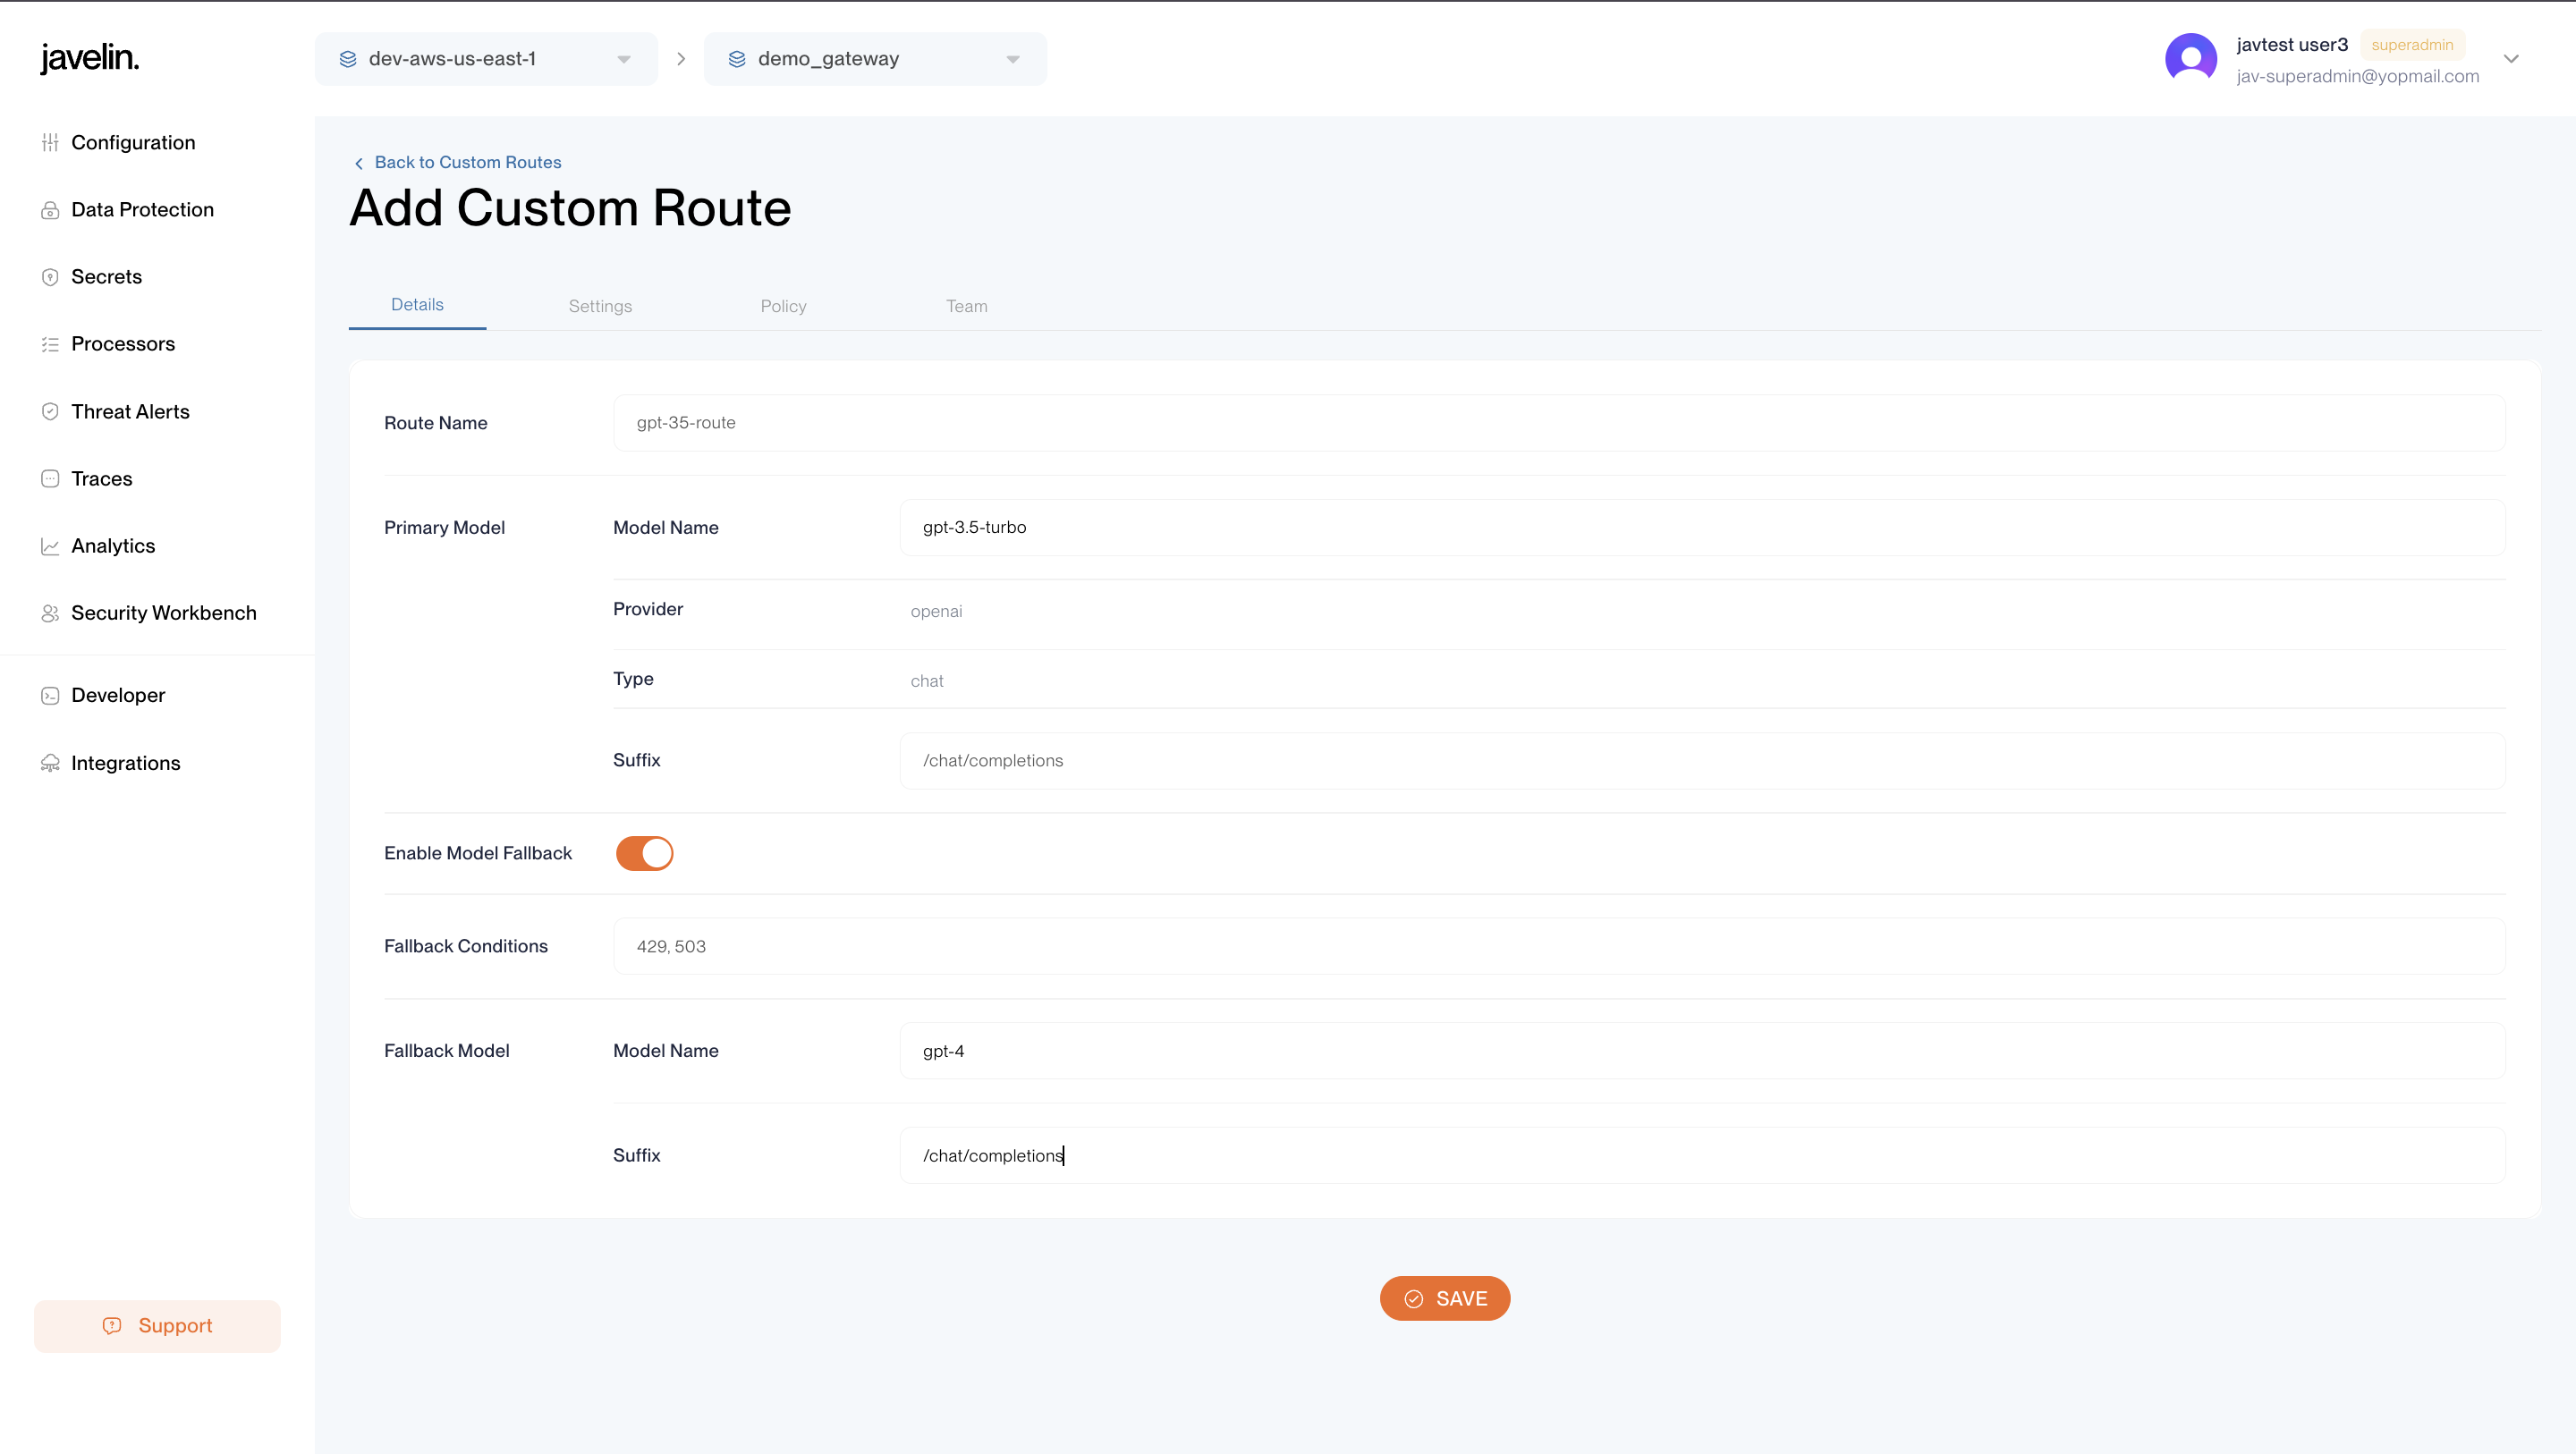Open Secrets in the sidebar
Image resolution: width=2576 pixels, height=1454 pixels.
point(106,277)
